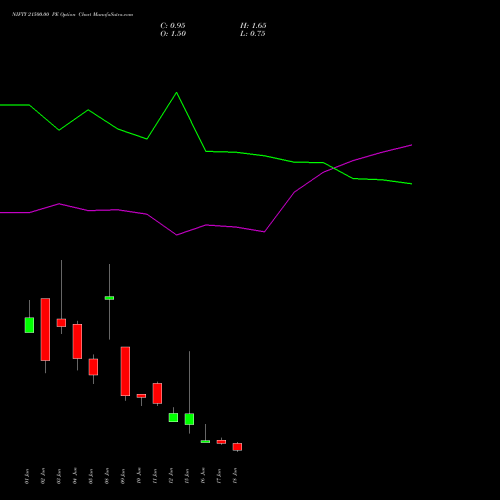Viewport: 500px width, 500px height.
Task: Click the low value L: 0.75
Action: click(x=253, y=34)
